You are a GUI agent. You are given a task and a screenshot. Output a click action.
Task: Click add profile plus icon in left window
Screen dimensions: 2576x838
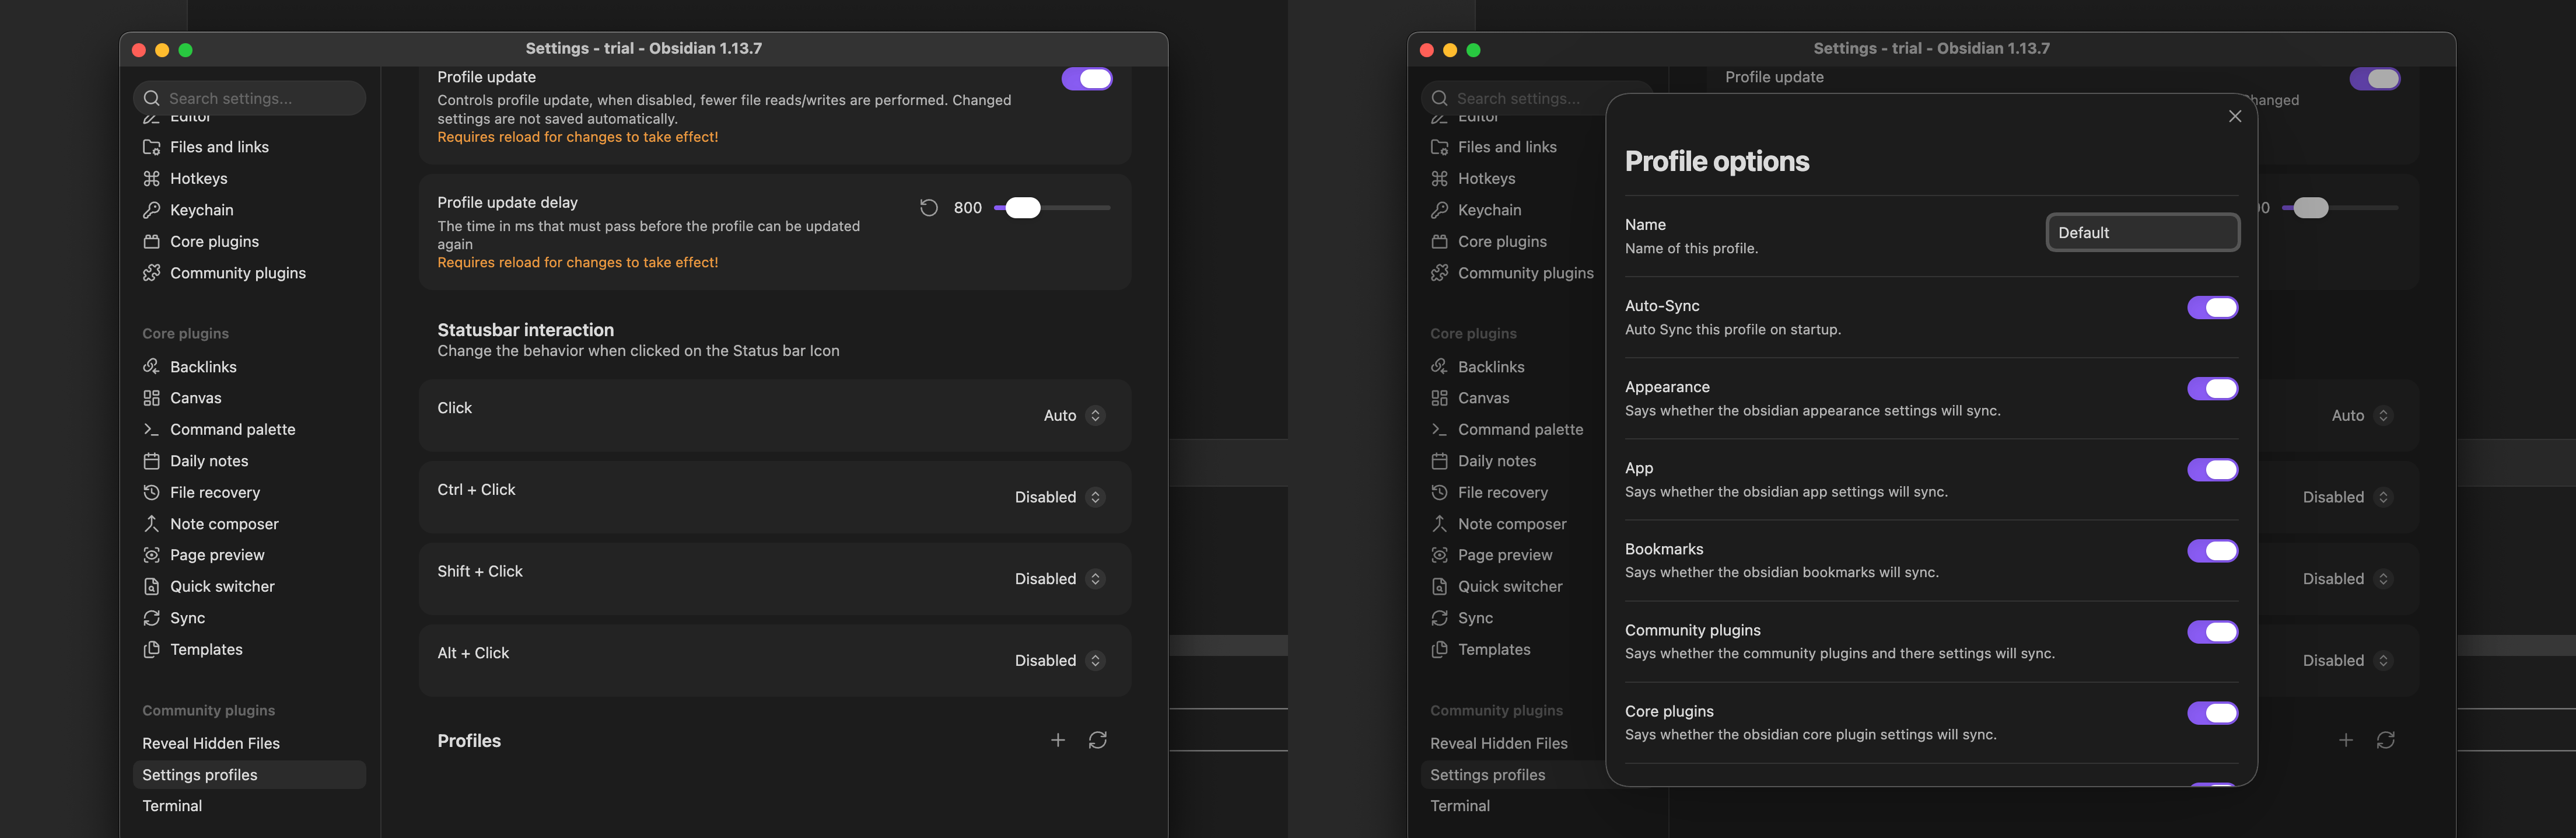click(x=1058, y=740)
